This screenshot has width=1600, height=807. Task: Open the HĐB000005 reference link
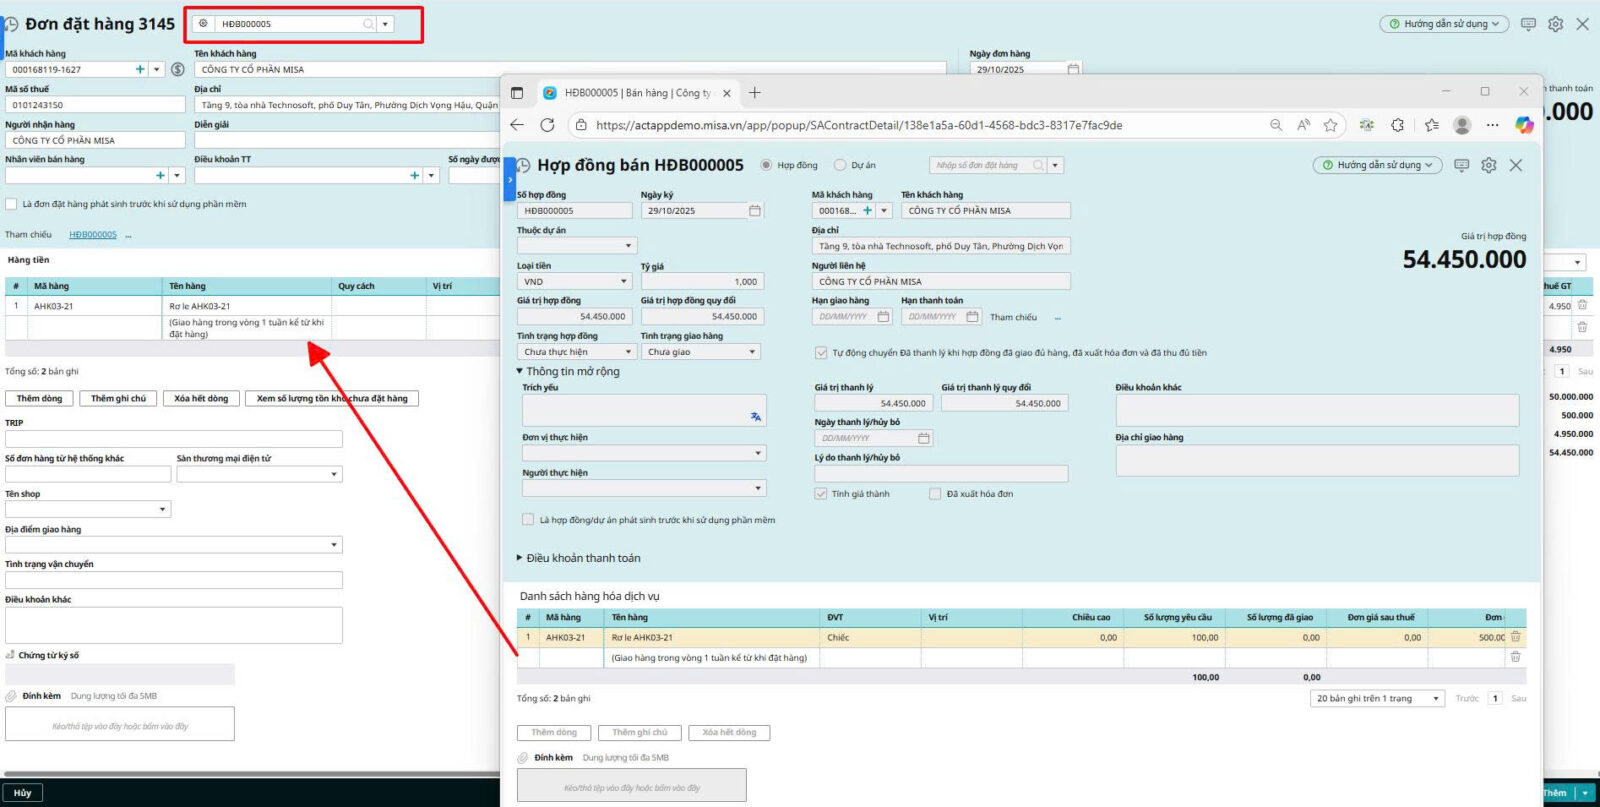pos(92,235)
